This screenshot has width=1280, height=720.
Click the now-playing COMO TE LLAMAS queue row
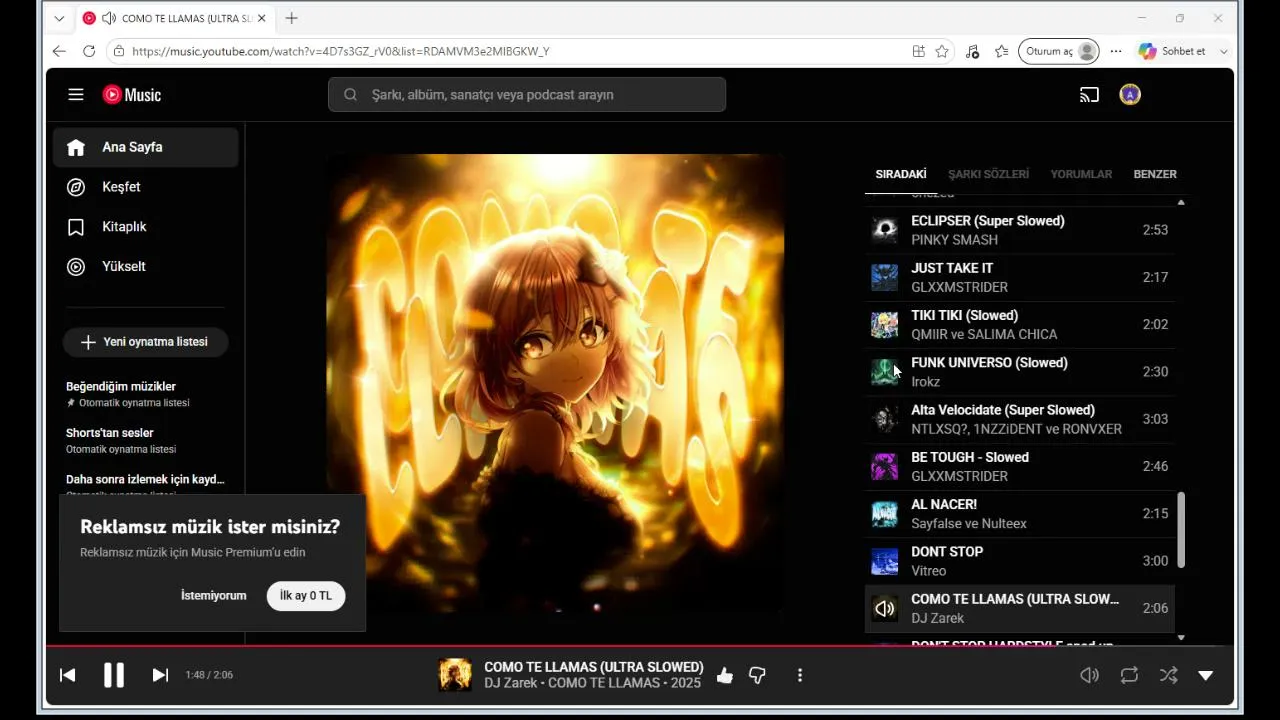pos(1020,609)
